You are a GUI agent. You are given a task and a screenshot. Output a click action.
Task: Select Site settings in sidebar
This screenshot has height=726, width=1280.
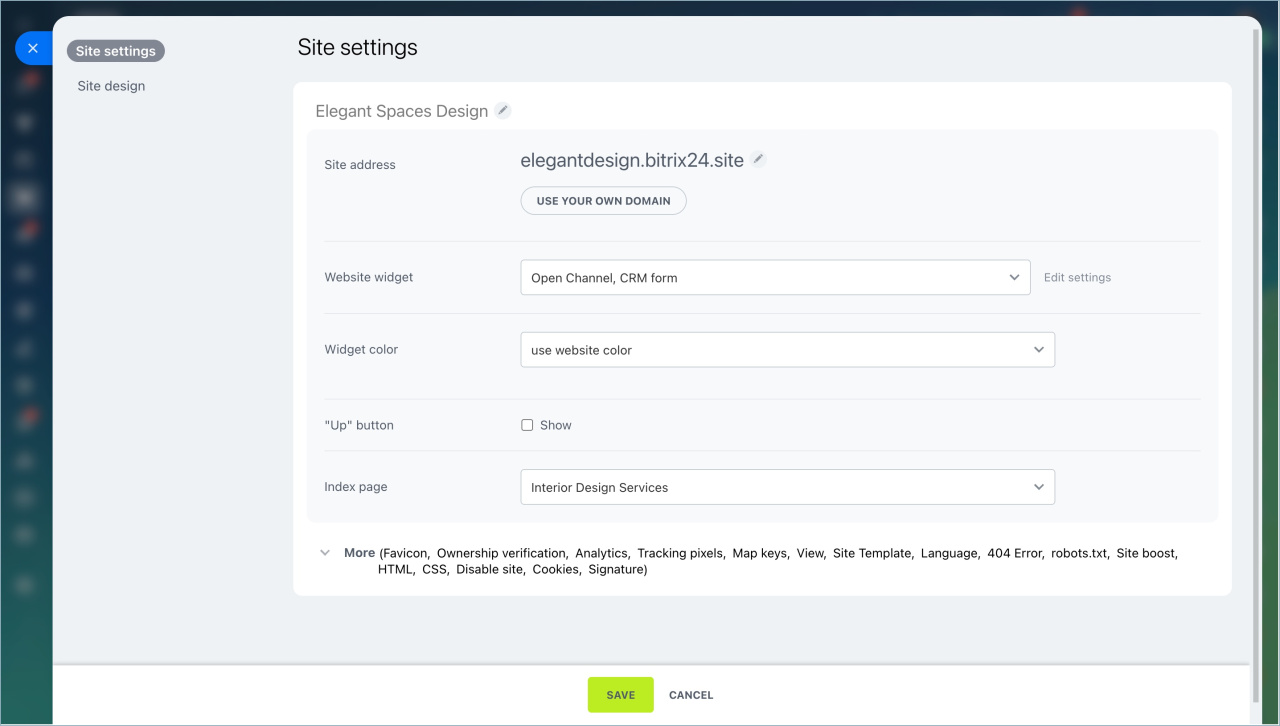coord(116,51)
